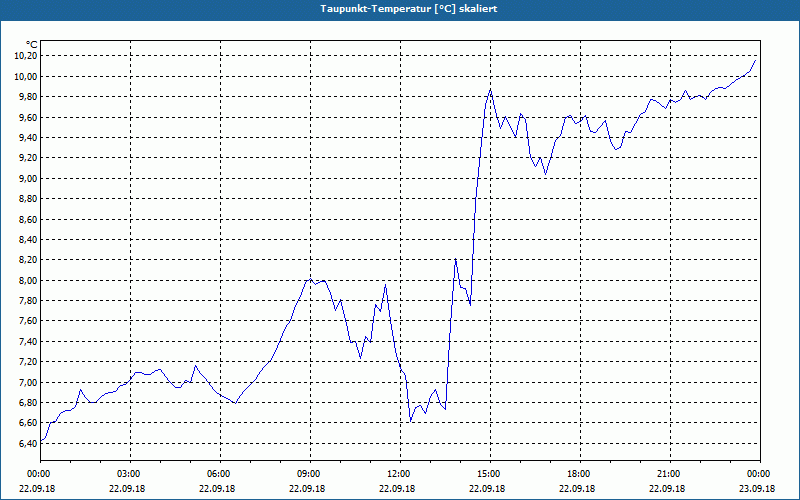Image resolution: width=800 pixels, height=500 pixels.
Task: Click the 18:00 time axis label
Action: coord(580,474)
